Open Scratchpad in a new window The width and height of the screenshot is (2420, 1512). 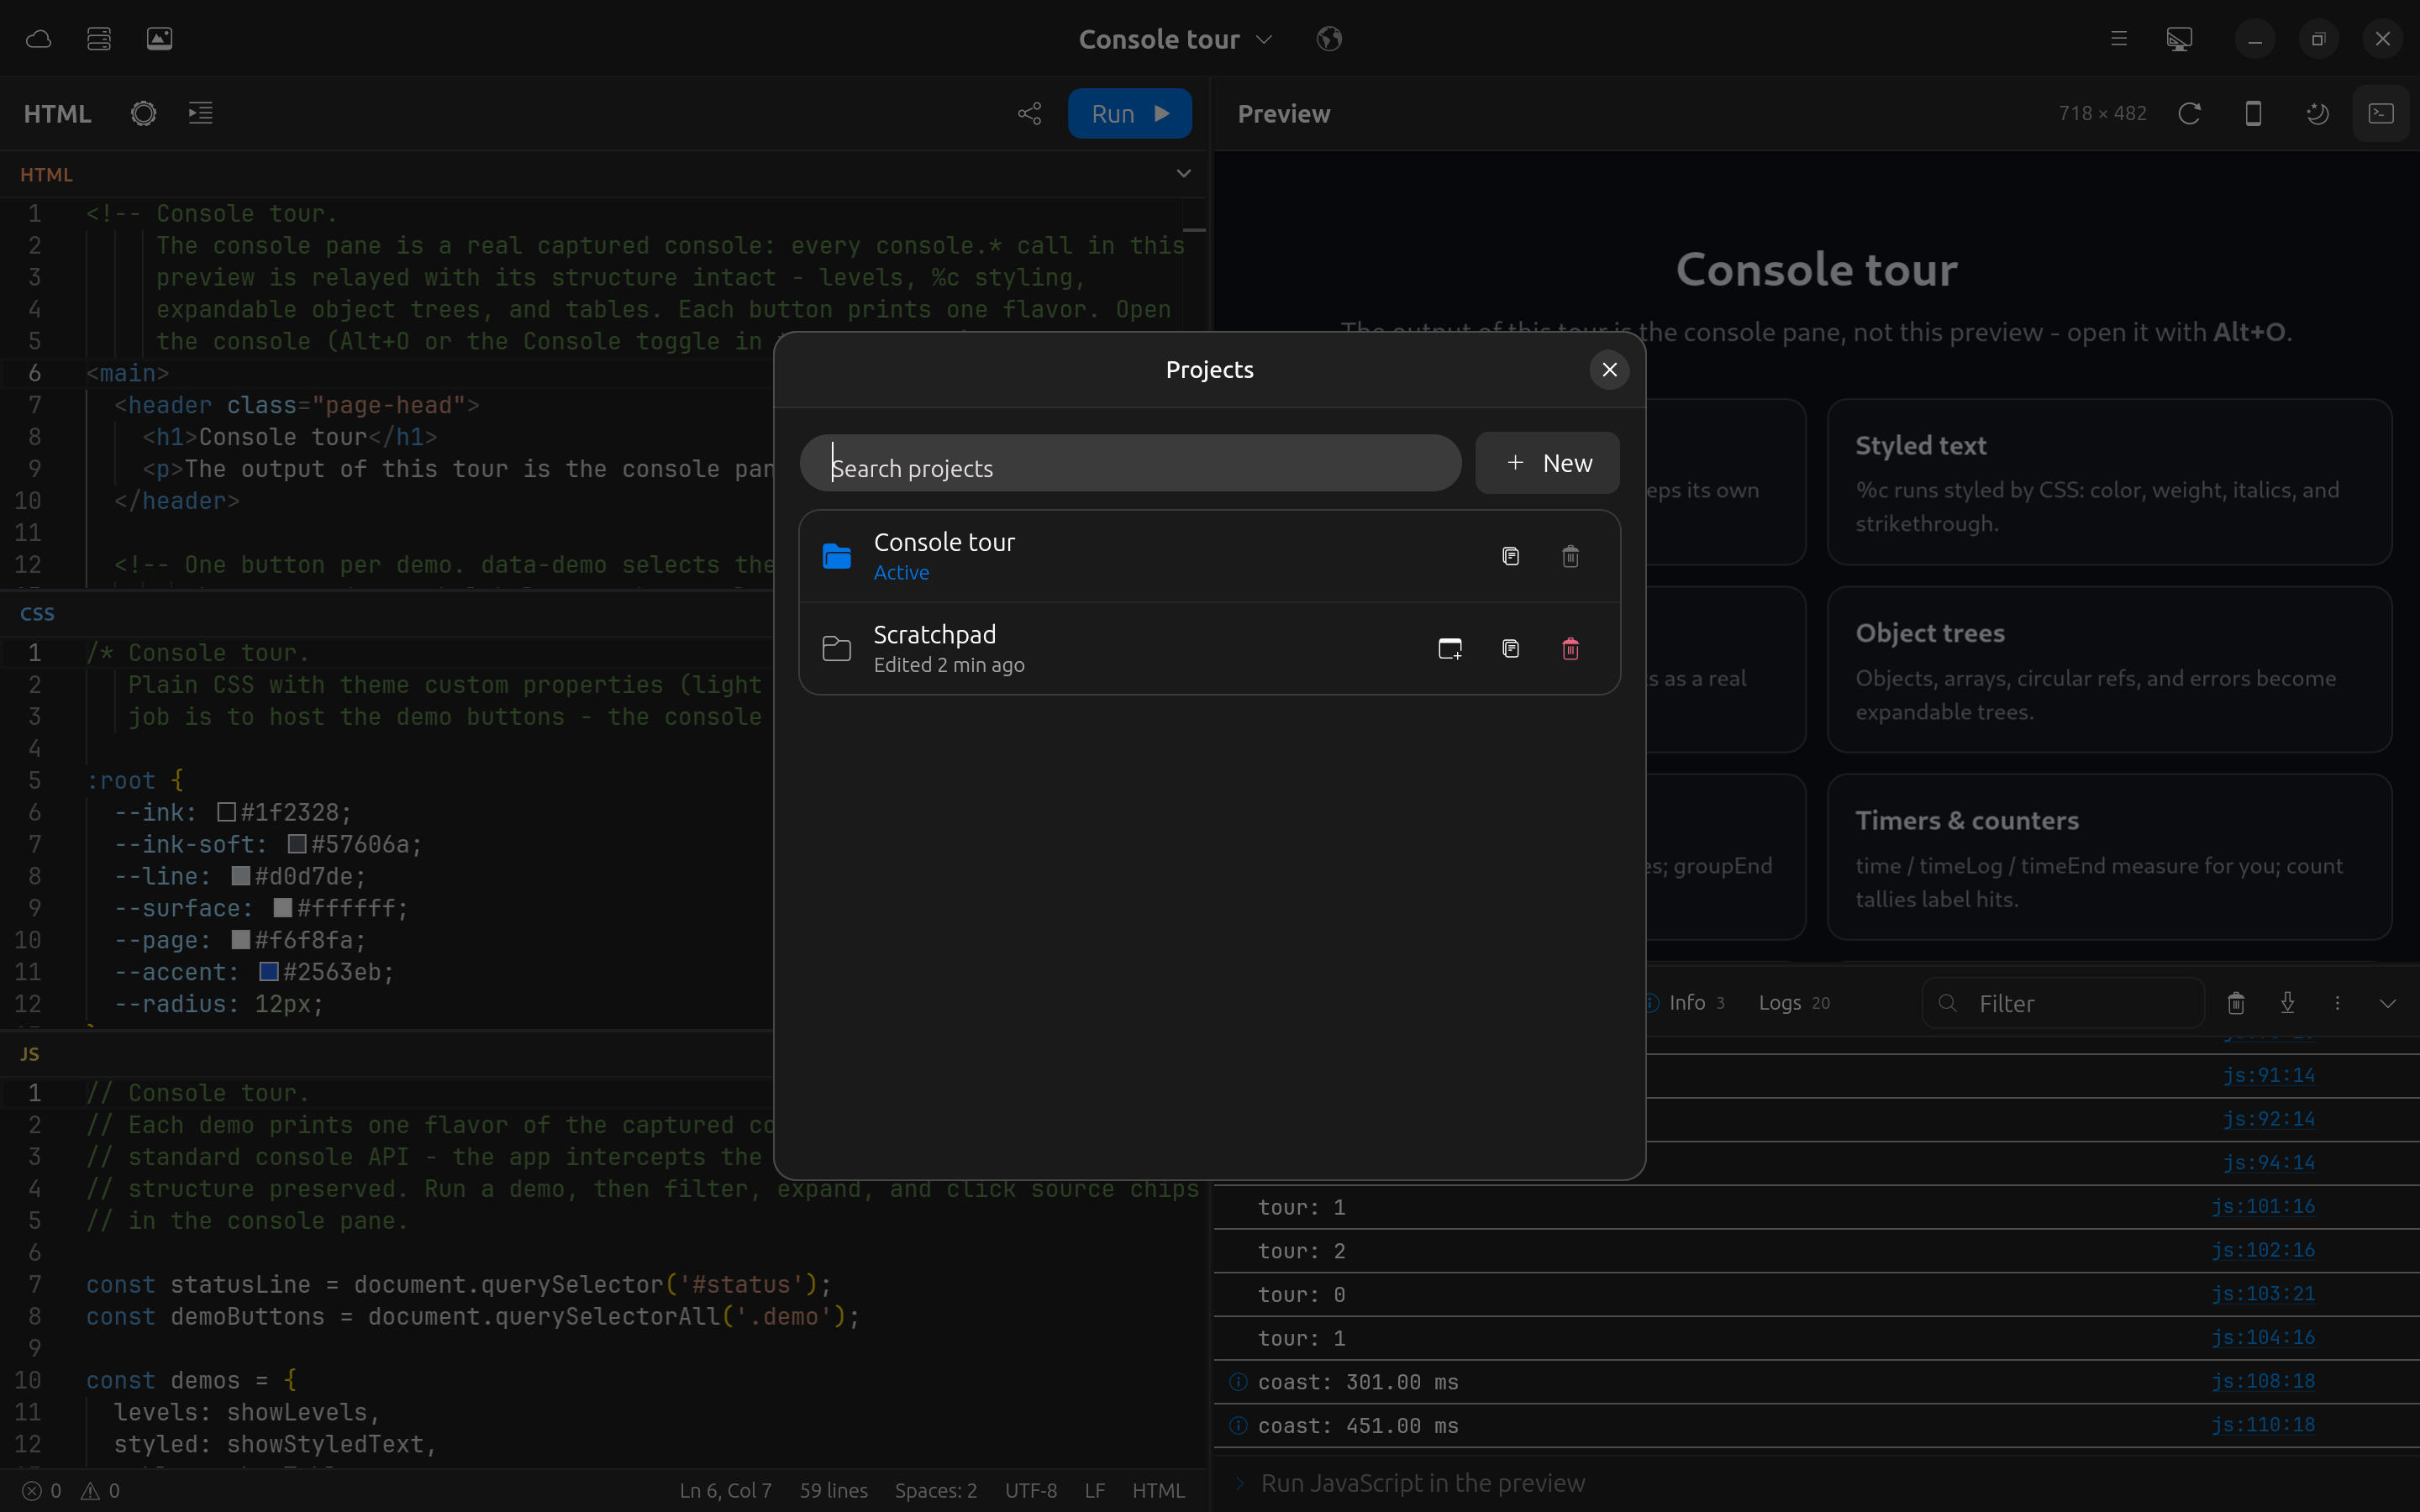coord(1449,649)
